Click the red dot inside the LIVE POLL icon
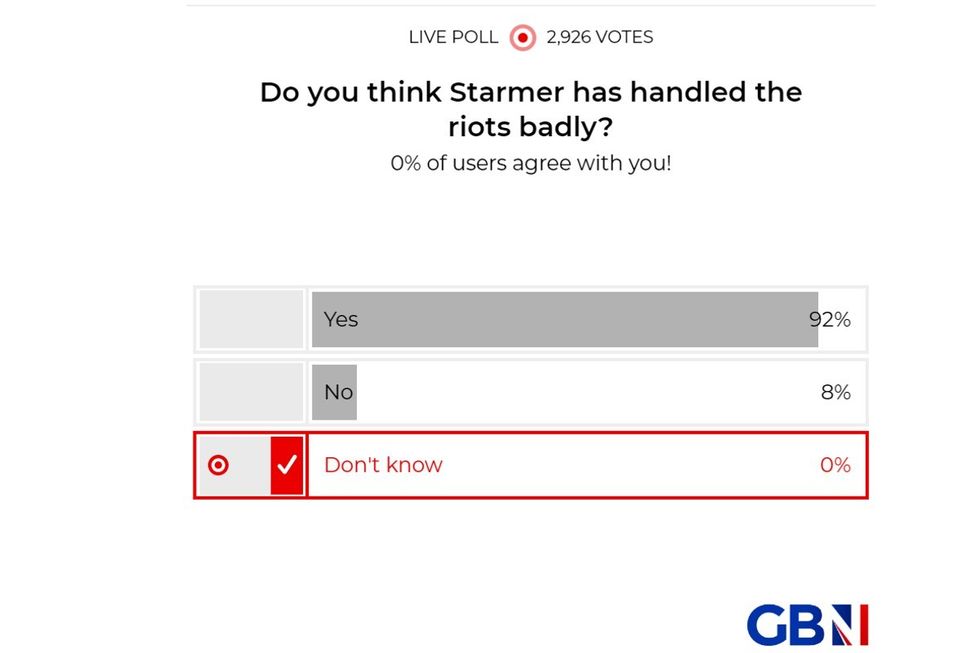The height and width of the screenshot is (653, 980). [521, 37]
